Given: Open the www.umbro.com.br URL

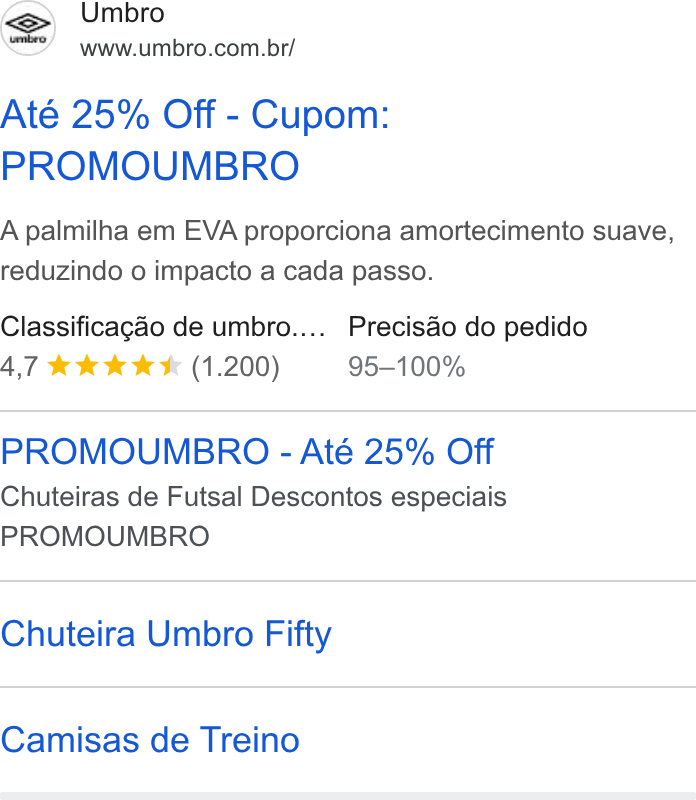Looking at the screenshot, I should point(187,48).
